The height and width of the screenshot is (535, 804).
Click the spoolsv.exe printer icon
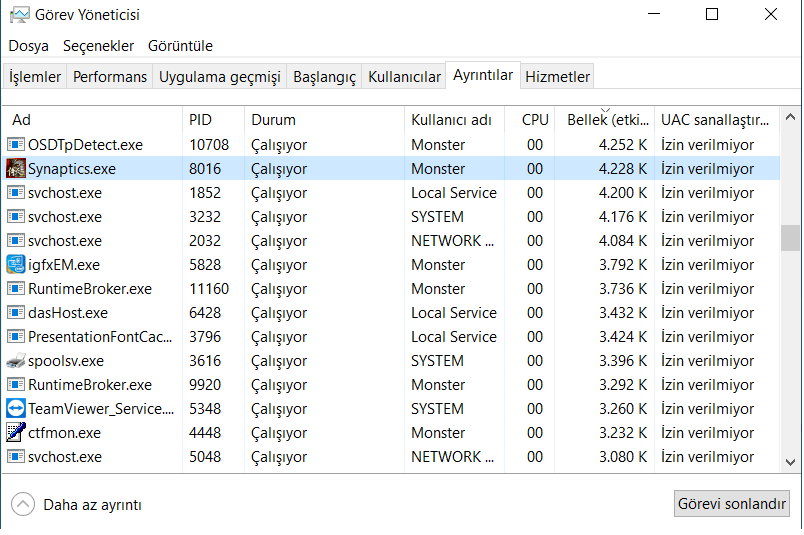[x=16, y=361]
